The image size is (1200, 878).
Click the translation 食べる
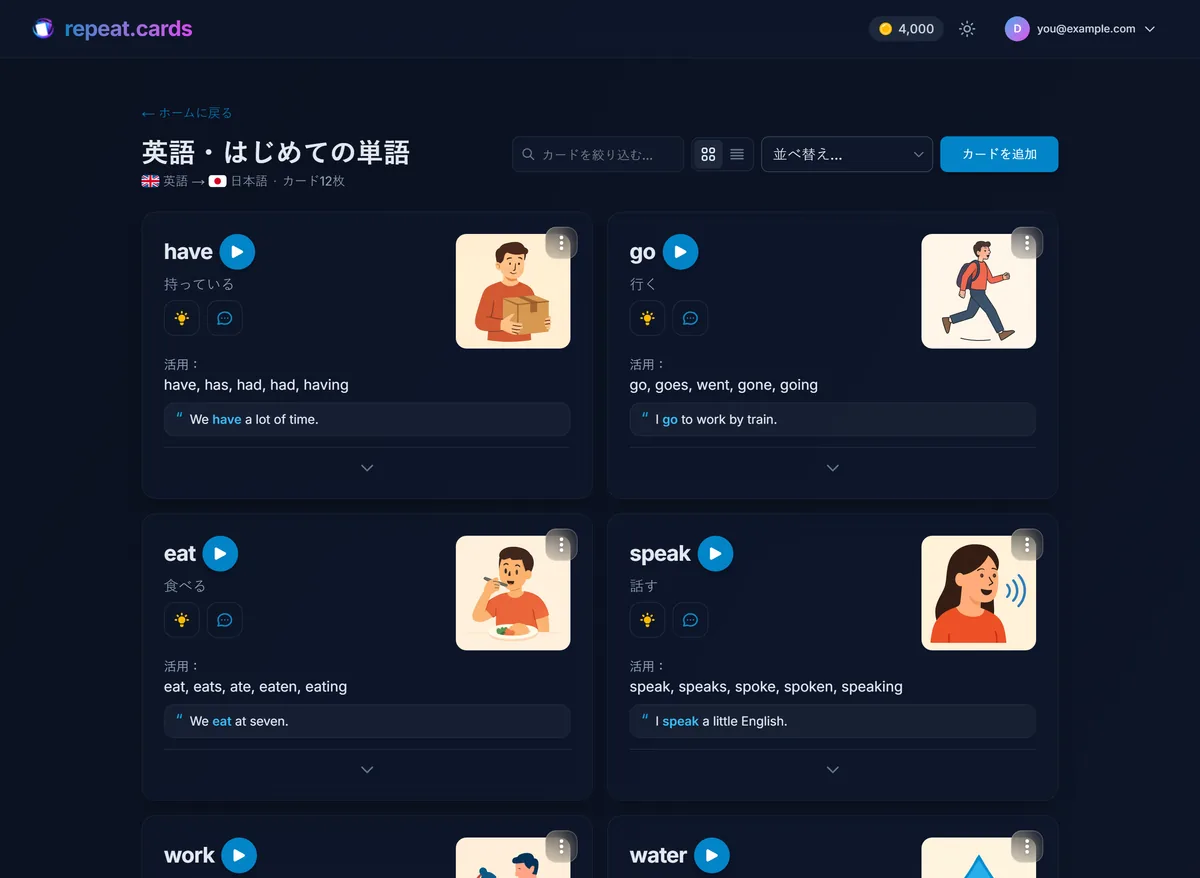185,586
